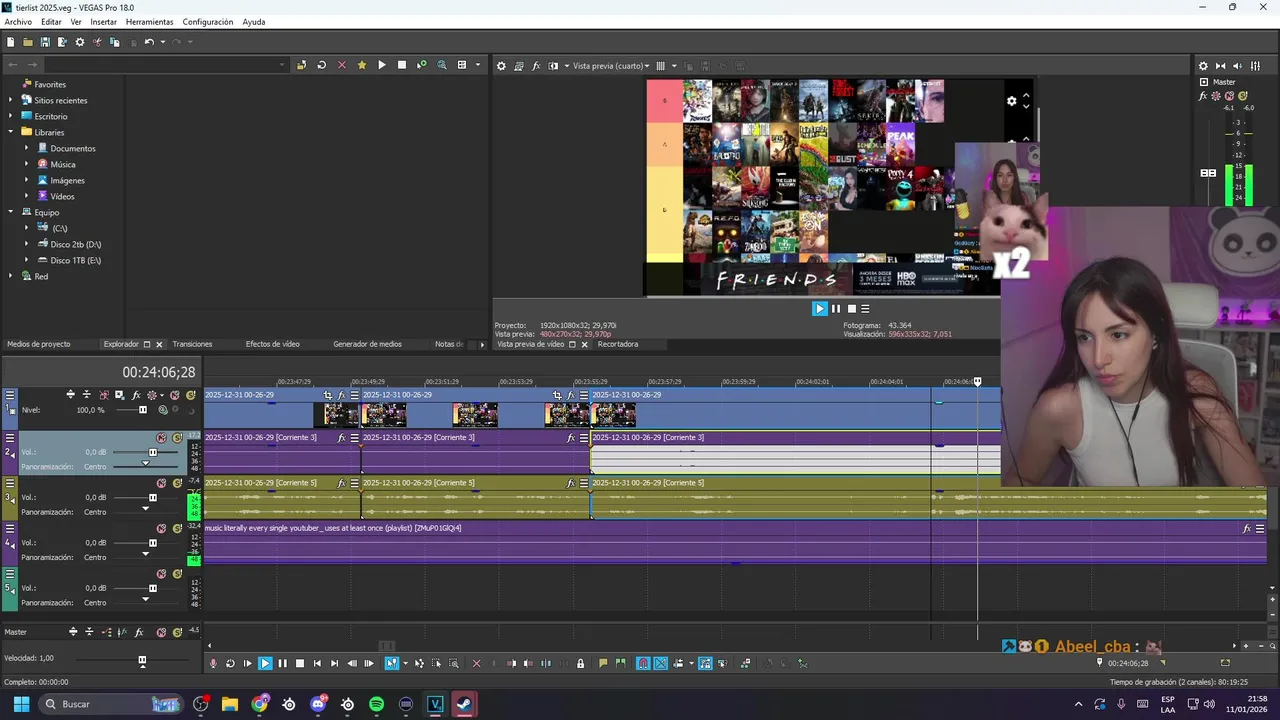
Task: Open the Herramientas menu
Action: click(x=150, y=22)
